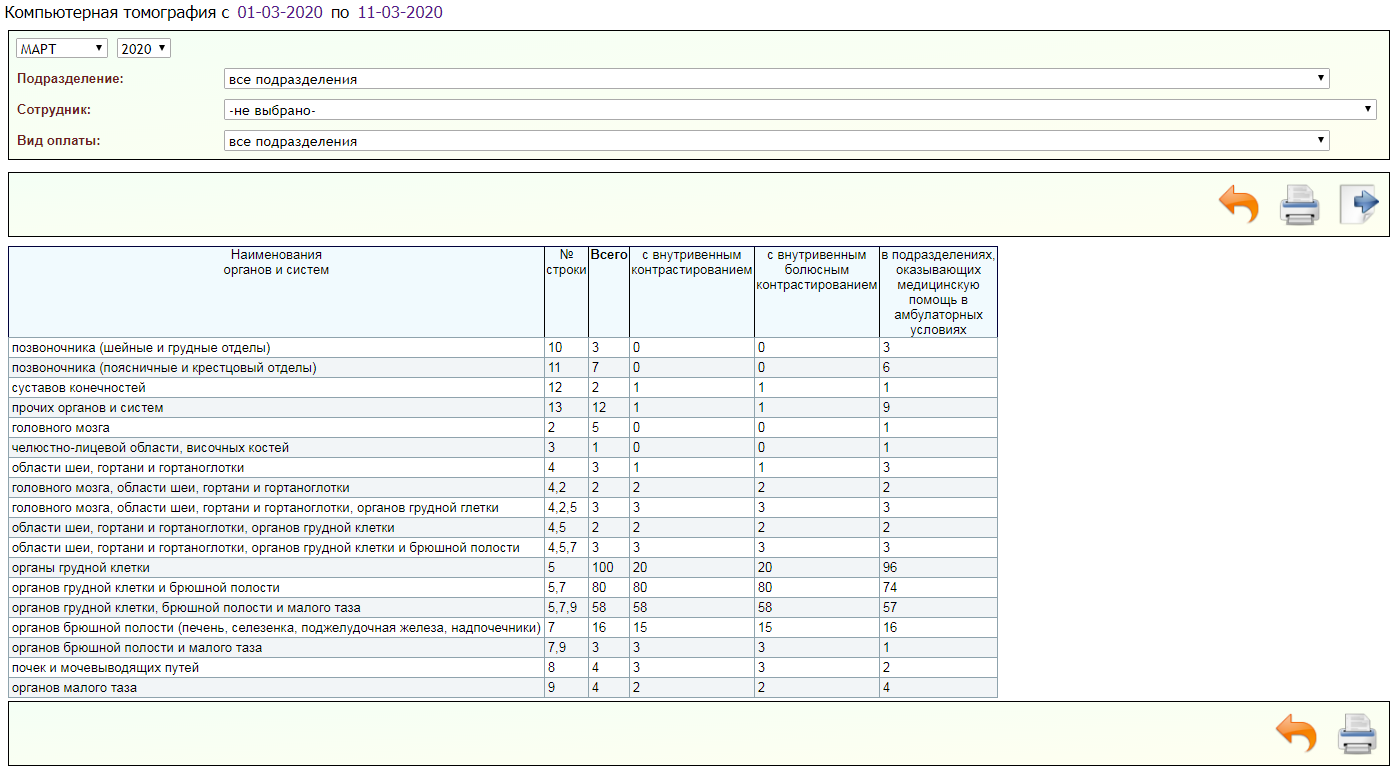The image size is (1399, 769).
Task: Expand the Вид оплаты dropdown
Action: tap(776, 141)
